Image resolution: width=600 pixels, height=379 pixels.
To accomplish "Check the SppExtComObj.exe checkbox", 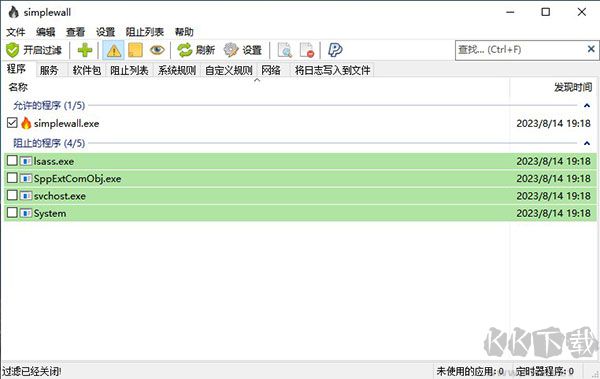I will point(12,178).
